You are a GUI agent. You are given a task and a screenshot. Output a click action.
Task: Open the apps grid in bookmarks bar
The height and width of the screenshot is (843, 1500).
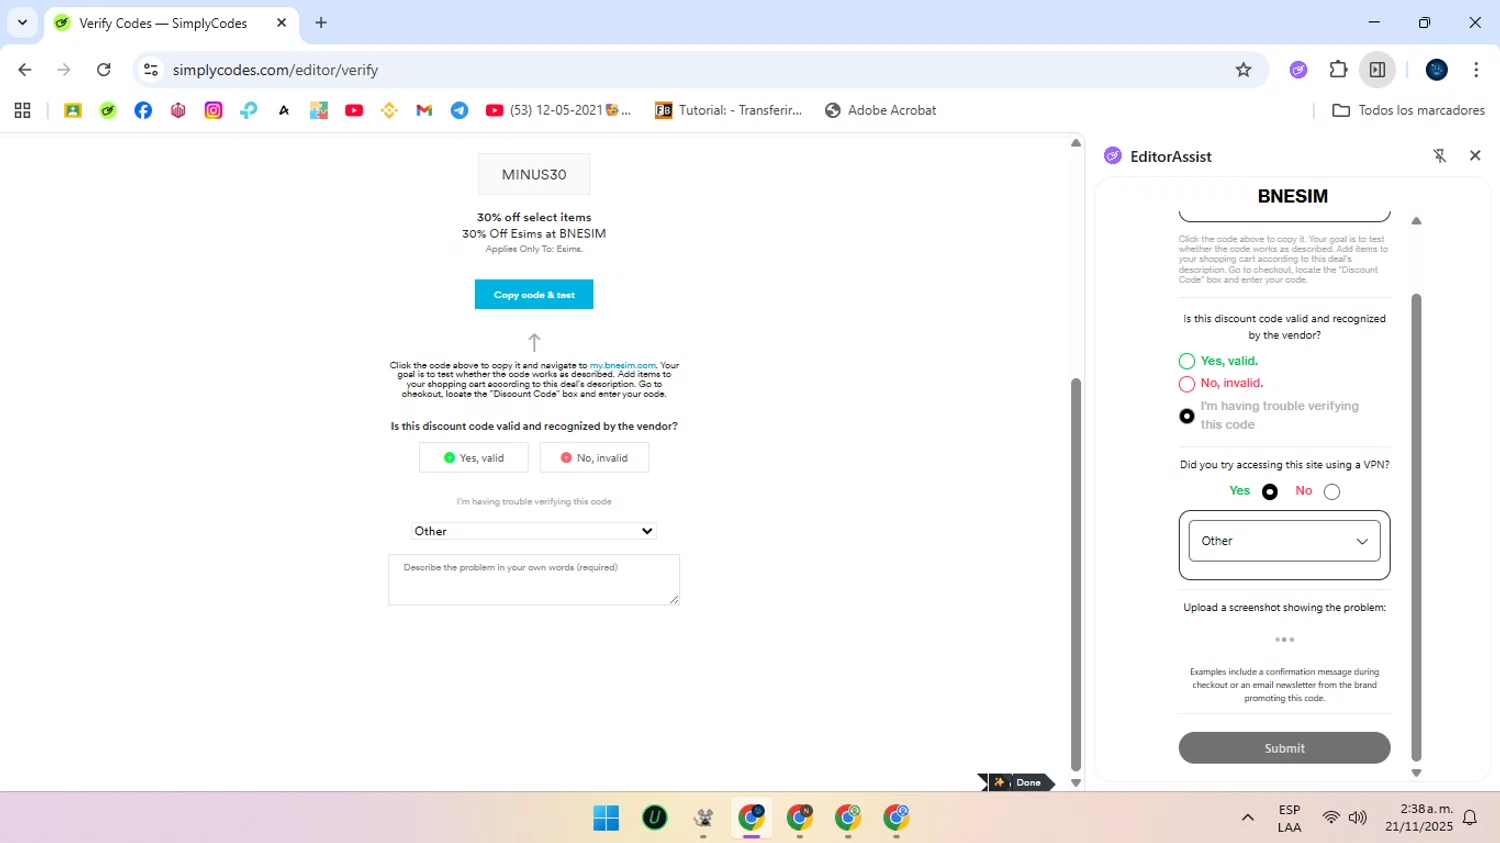22,110
